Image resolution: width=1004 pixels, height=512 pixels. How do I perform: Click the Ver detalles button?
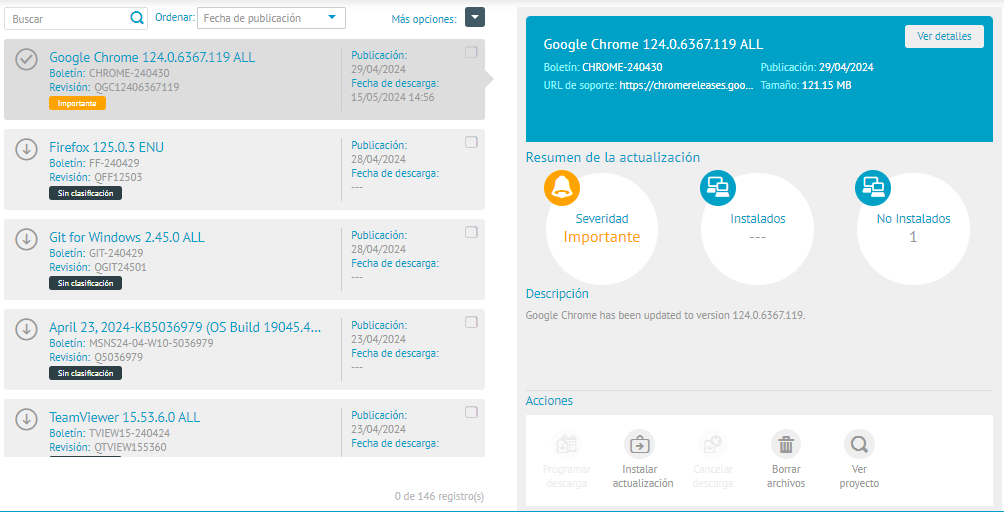point(944,36)
